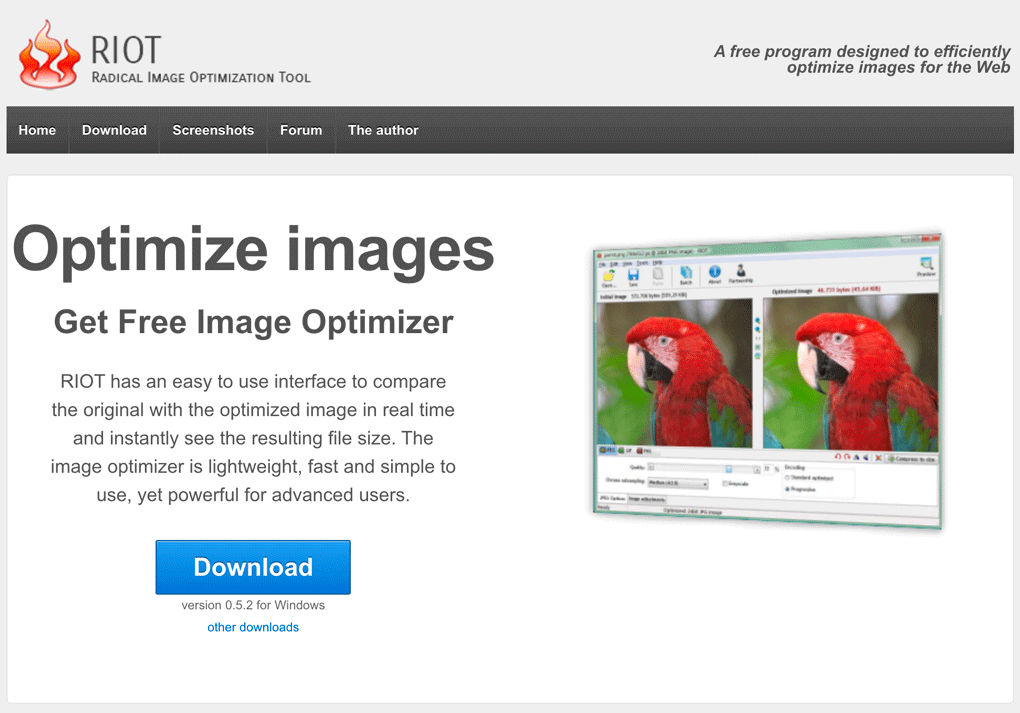
Task: Click the blue About info icon
Action: 714,273
